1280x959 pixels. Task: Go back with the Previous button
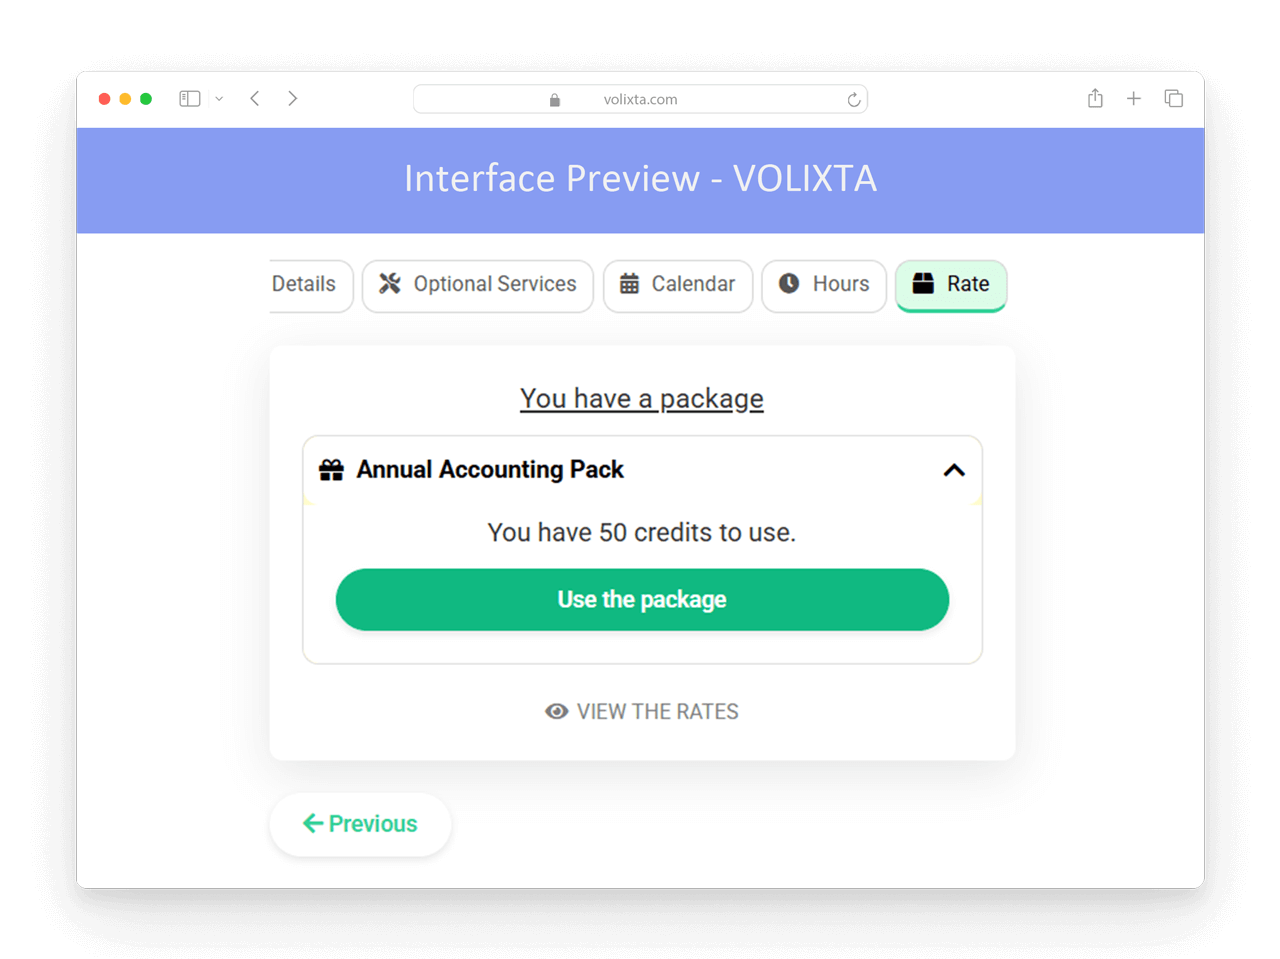coord(360,824)
